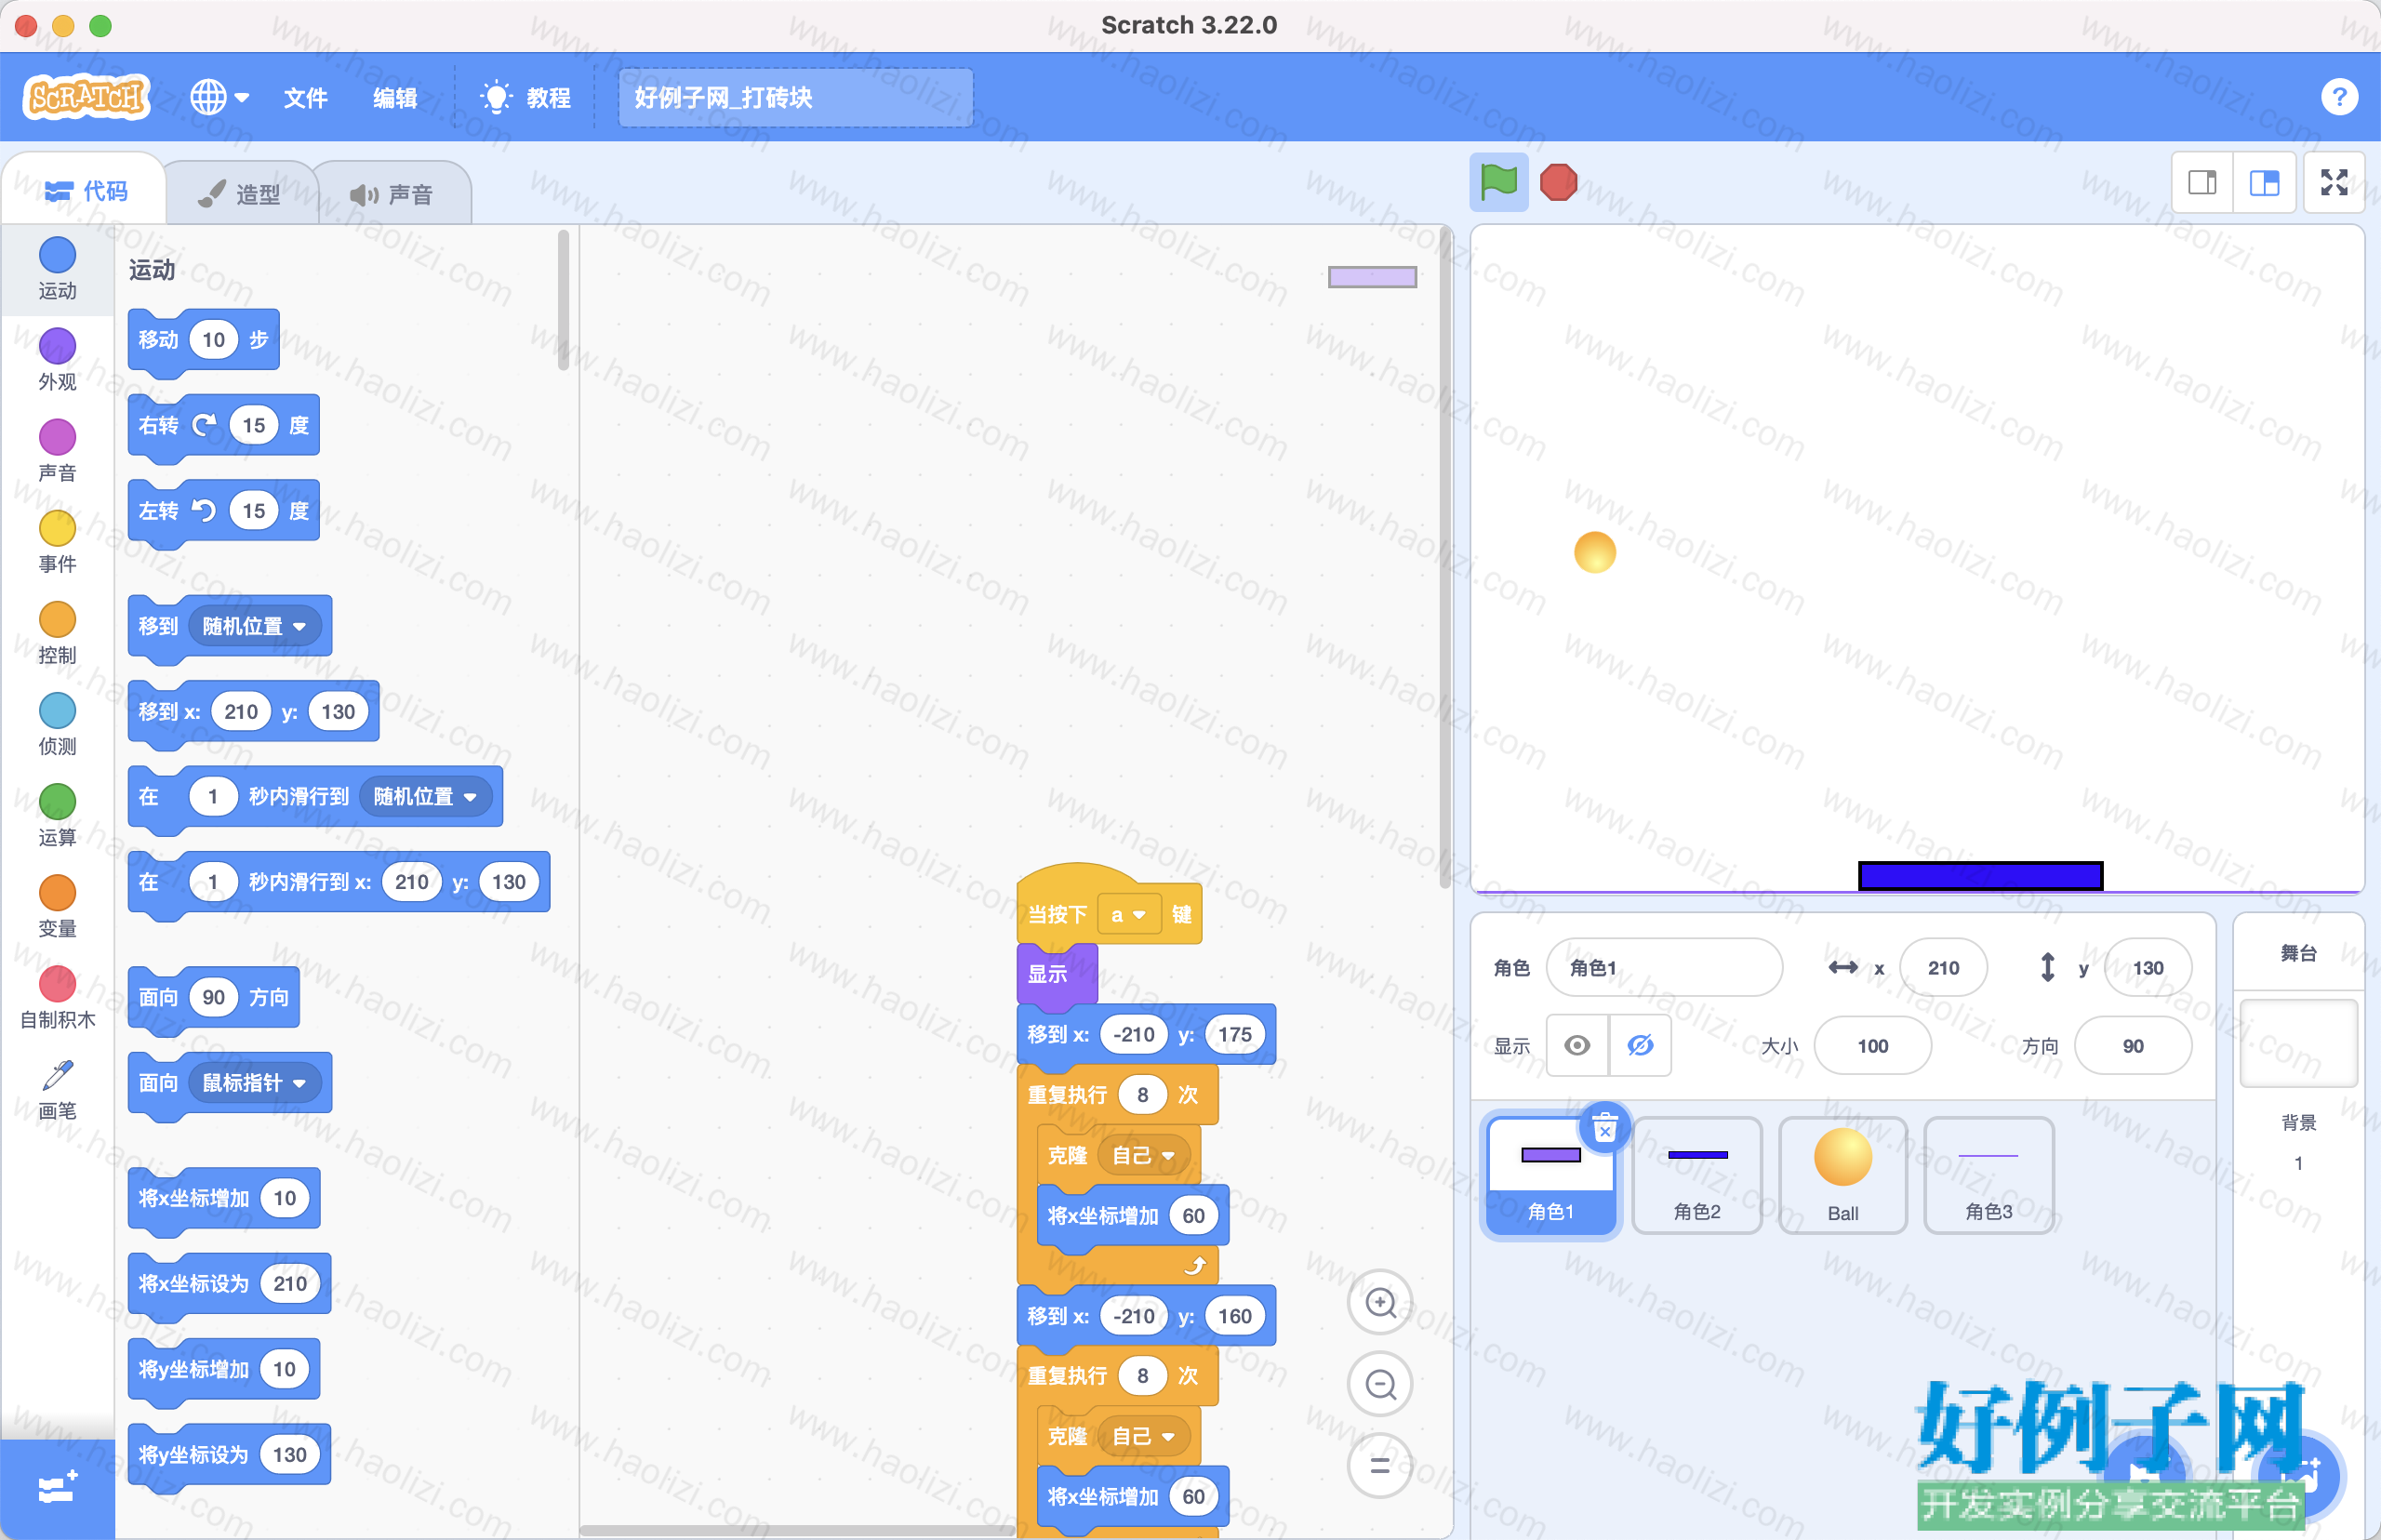Click the 方向 direction field 90
2381x1540 pixels.
tap(2132, 1045)
